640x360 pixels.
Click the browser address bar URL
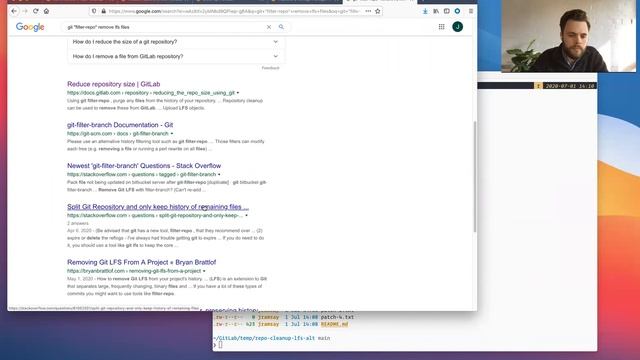tap(234, 11)
